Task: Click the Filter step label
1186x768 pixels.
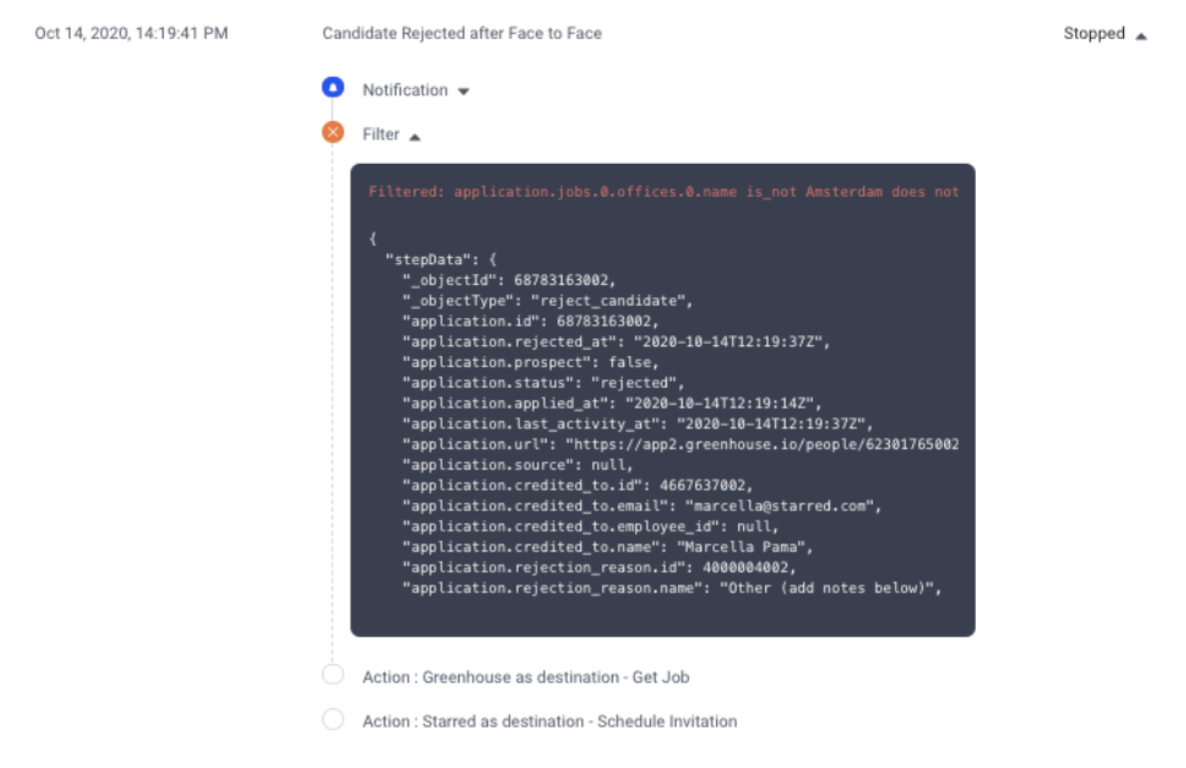Action: click(x=380, y=134)
